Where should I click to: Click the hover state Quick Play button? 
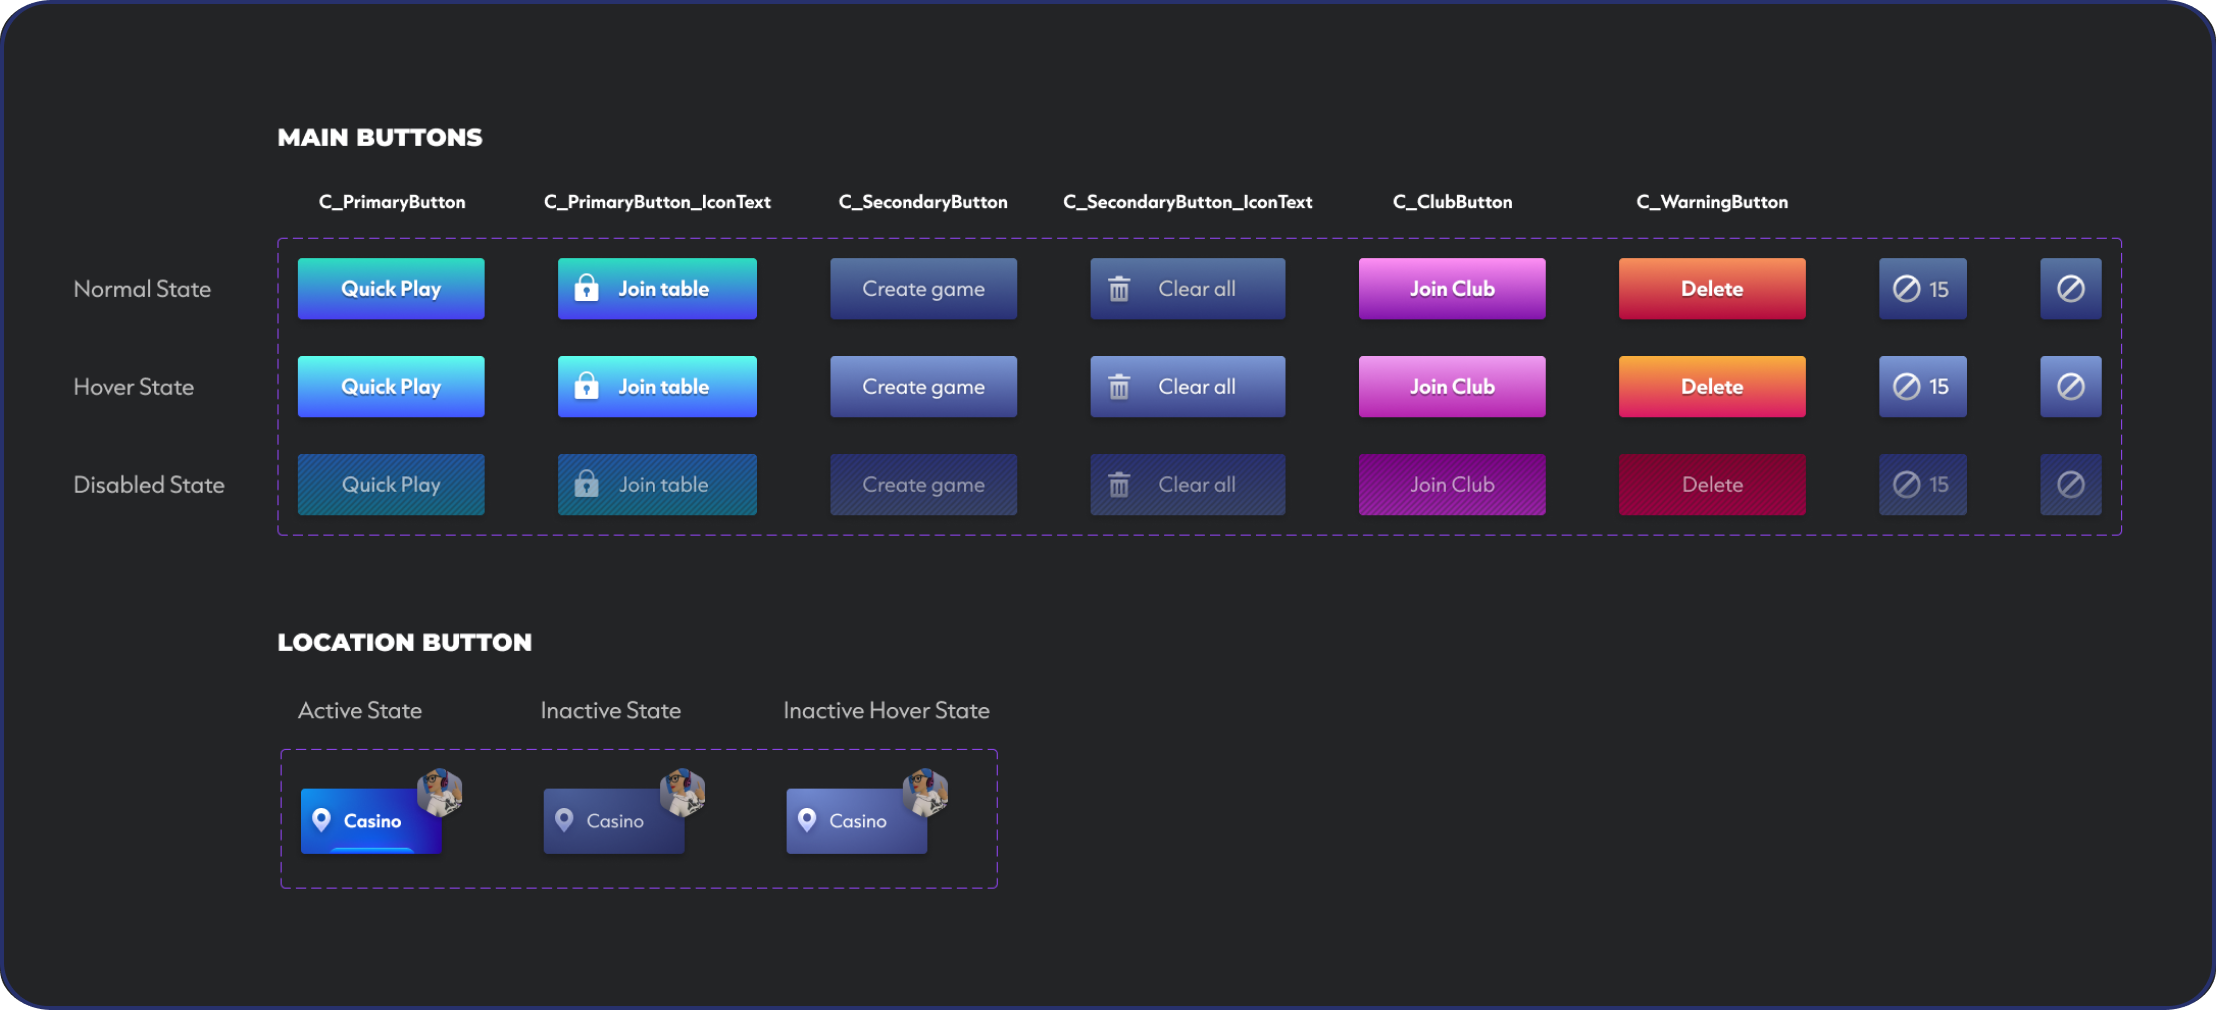point(391,387)
